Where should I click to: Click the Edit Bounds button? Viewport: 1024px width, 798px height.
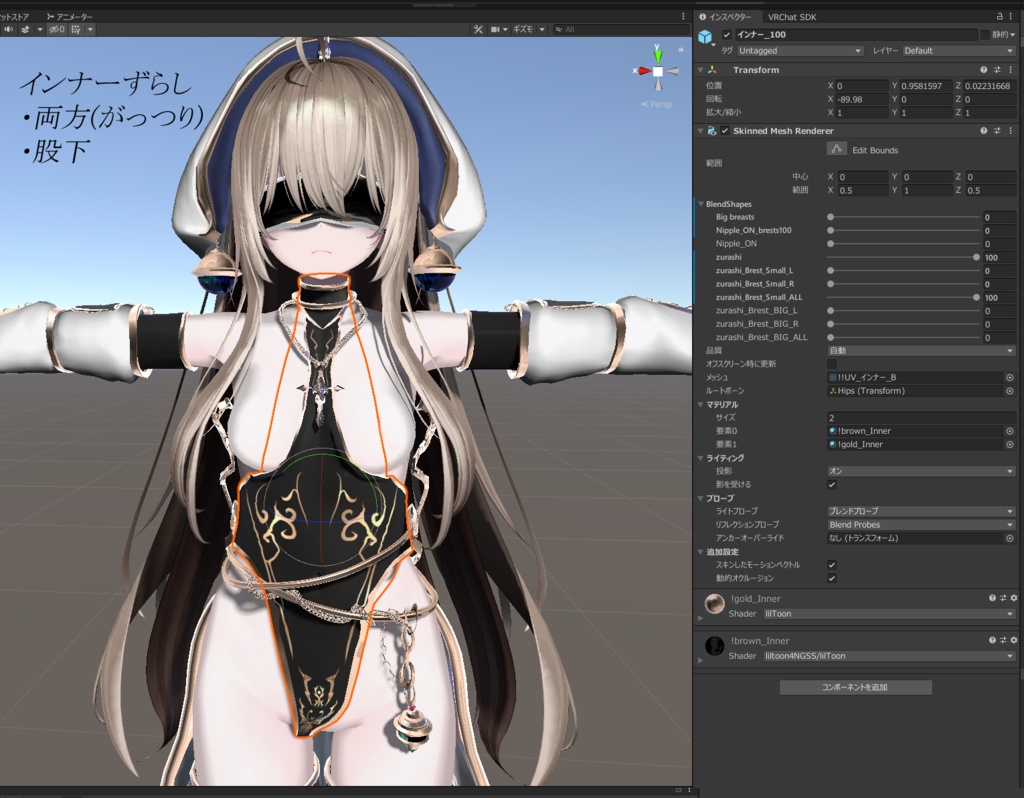click(x=837, y=150)
